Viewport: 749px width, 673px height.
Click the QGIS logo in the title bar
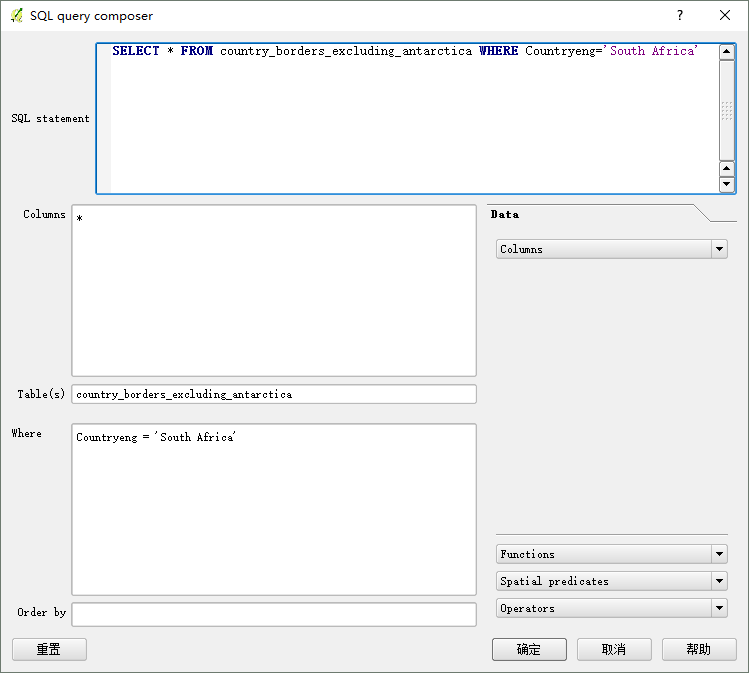pos(17,16)
